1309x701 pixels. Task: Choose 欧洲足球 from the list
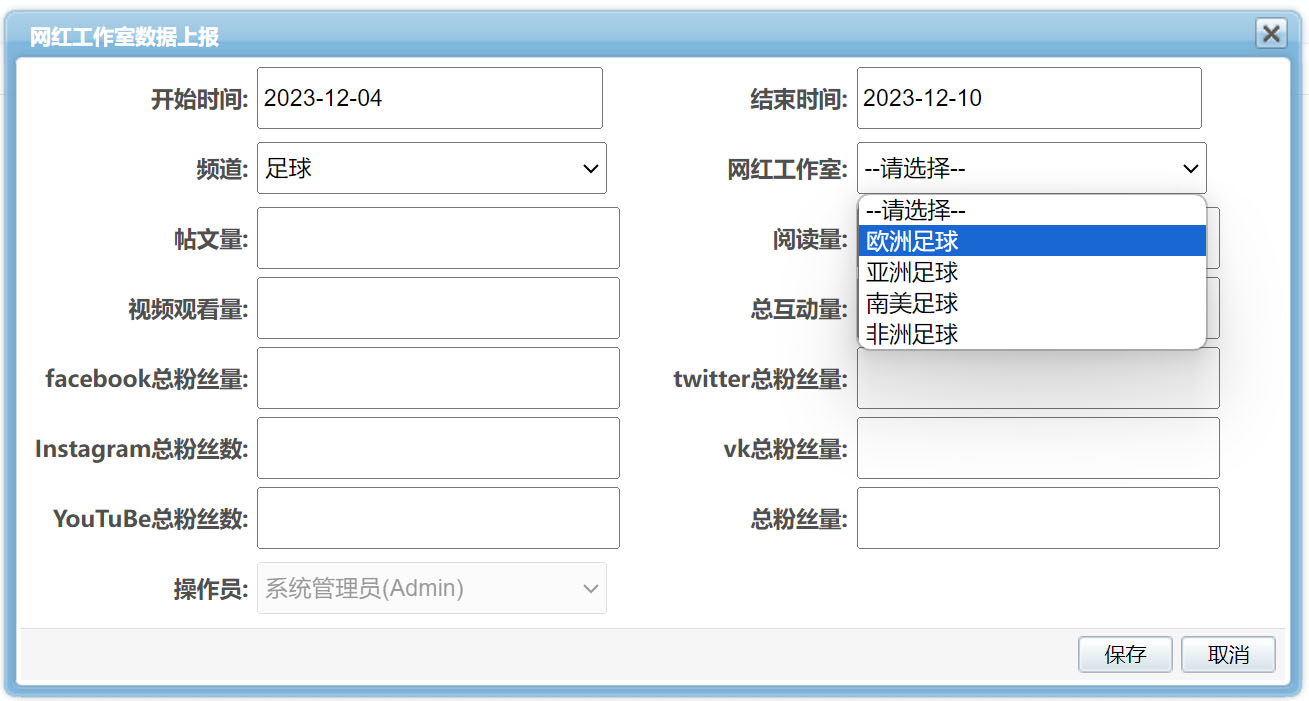point(1031,241)
